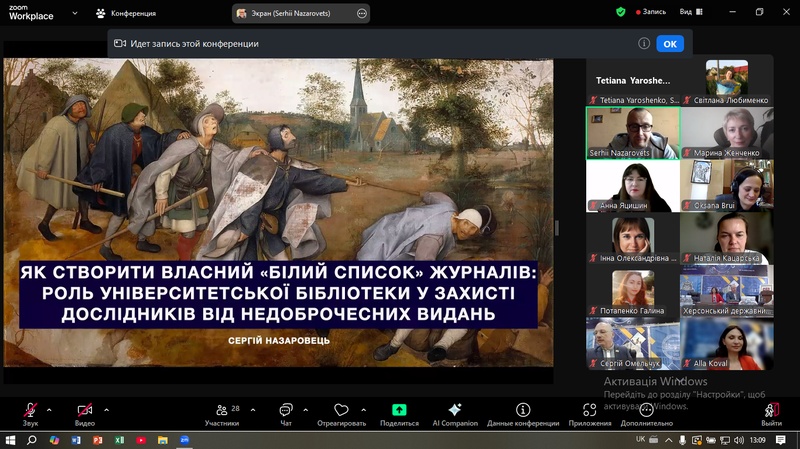Image resolution: width=800 pixels, height=449 pixels.
Task: Select Serhii Nazarovets video thumbnail
Action: pyautogui.click(x=633, y=133)
